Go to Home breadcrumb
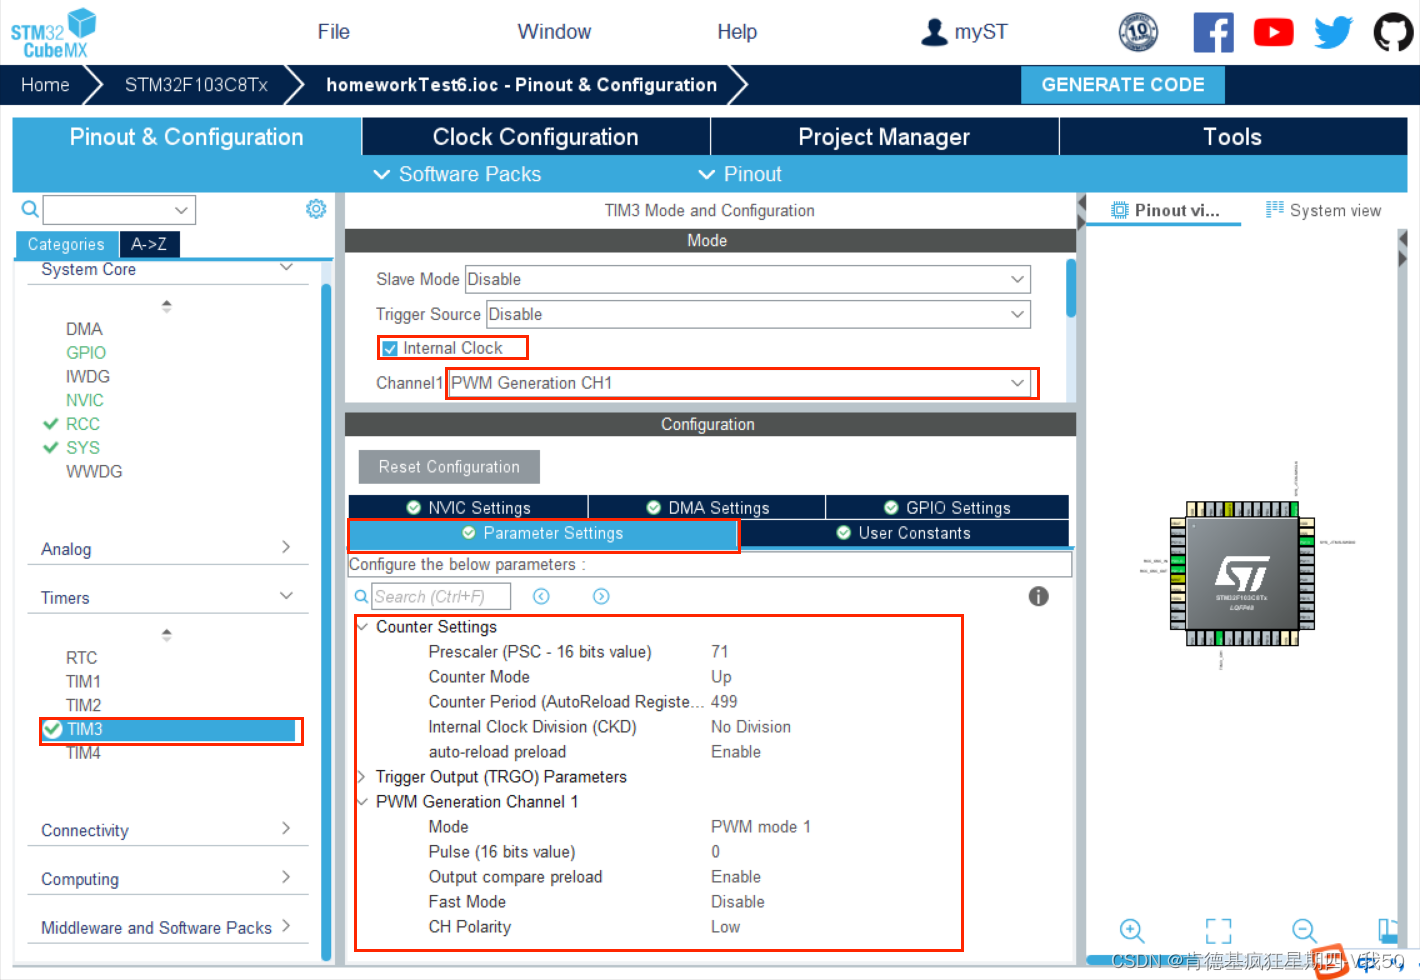The image size is (1420, 980). tap(45, 85)
